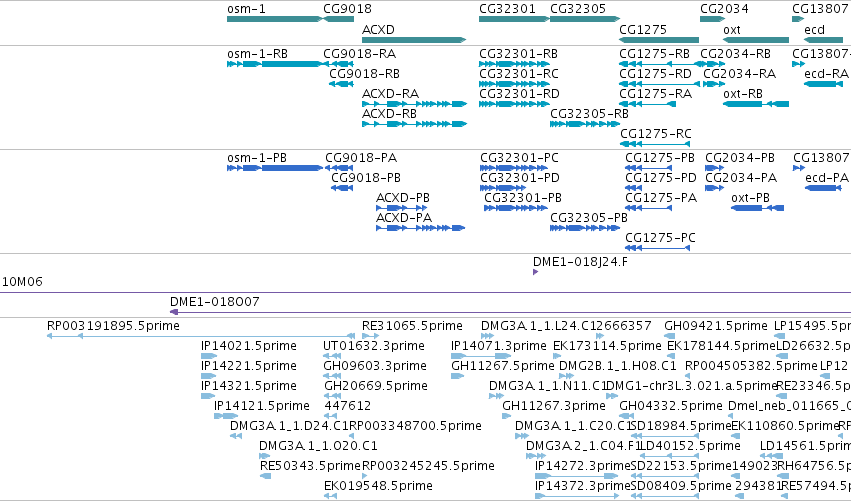
Task: Select EST RE50343.5prime
Action: tap(265, 476)
